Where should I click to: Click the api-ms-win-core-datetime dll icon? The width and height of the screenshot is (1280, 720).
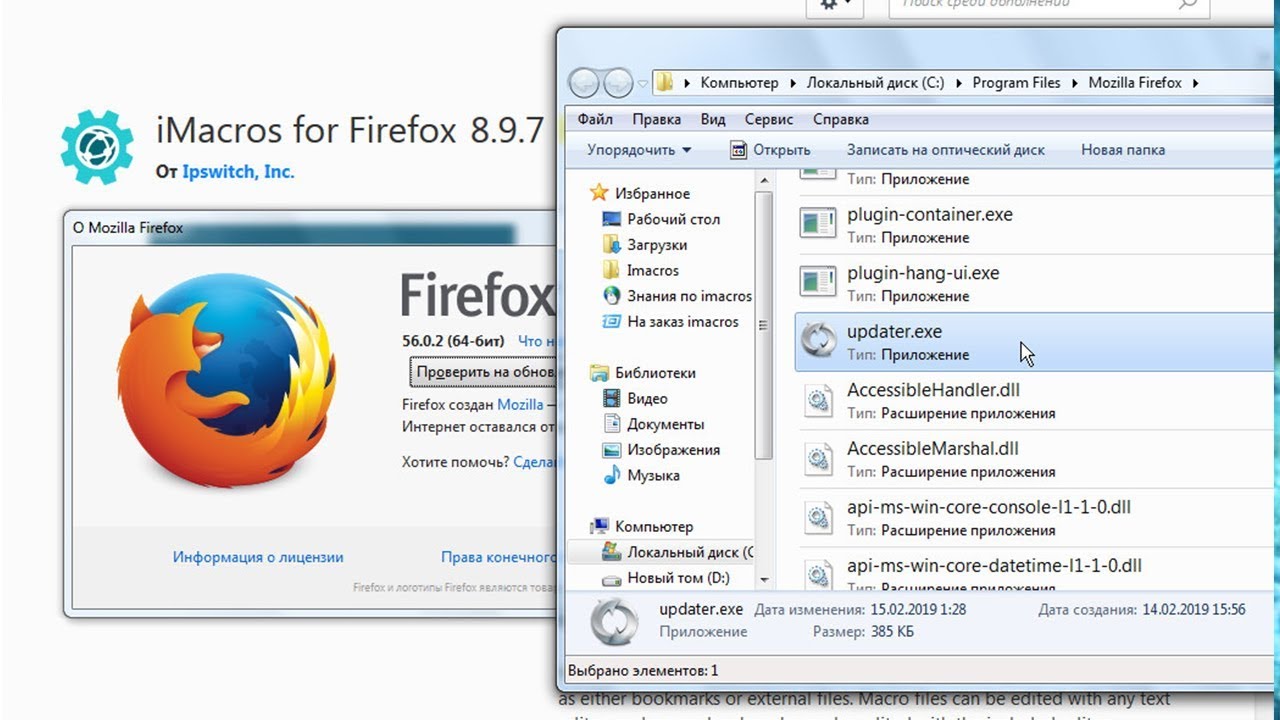tap(819, 573)
